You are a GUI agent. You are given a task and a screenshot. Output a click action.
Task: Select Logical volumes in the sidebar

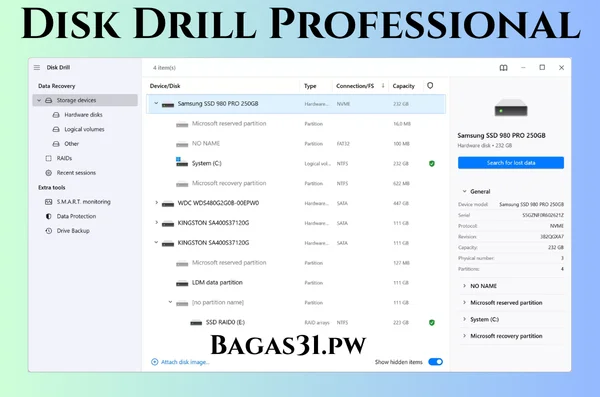click(x=85, y=129)
